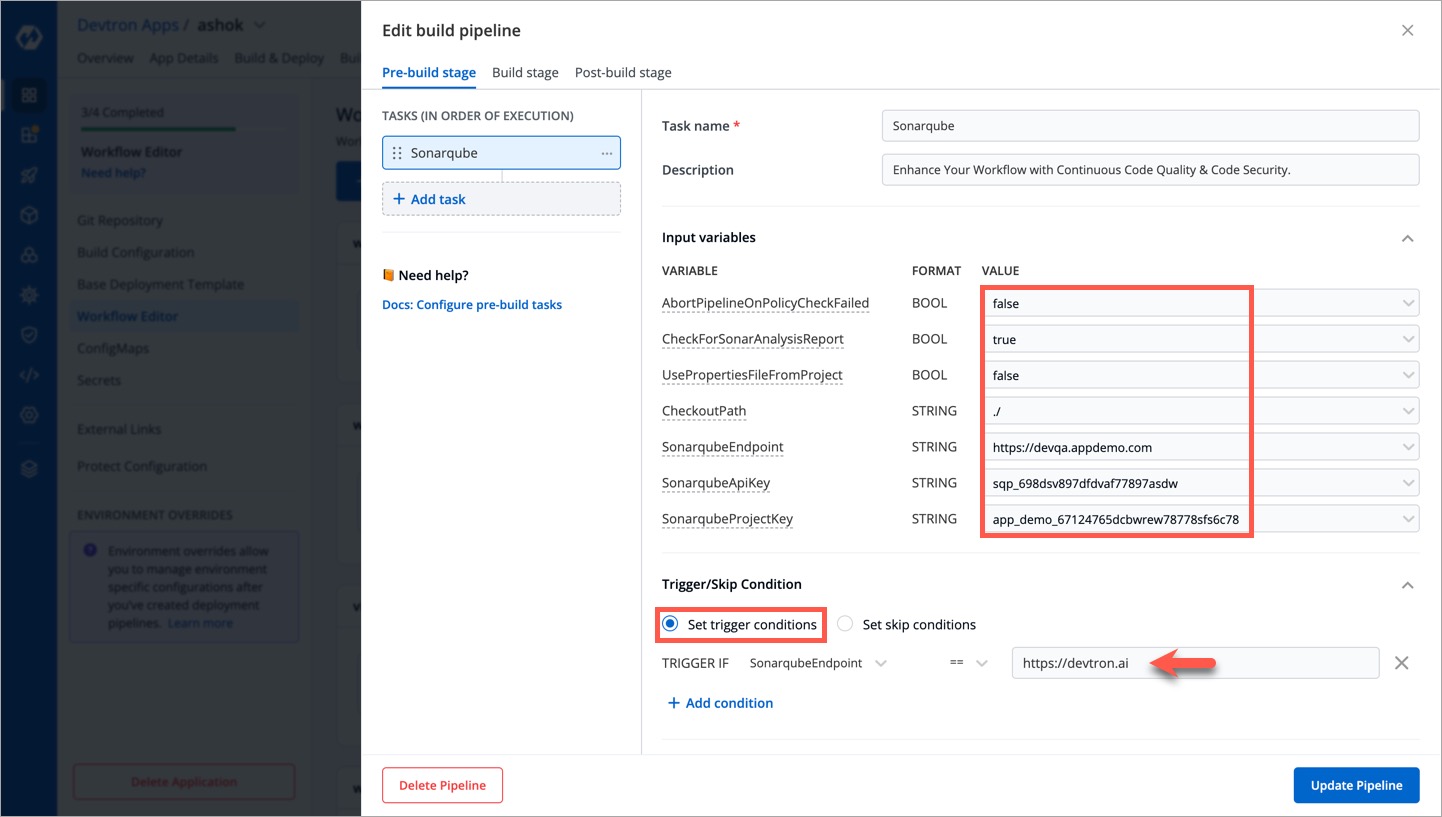Image resolution: width=1442 pixels, height=817 pixels.
Task: Click the Sonarqube task three-dot menu icon
Action: (606, 153)
